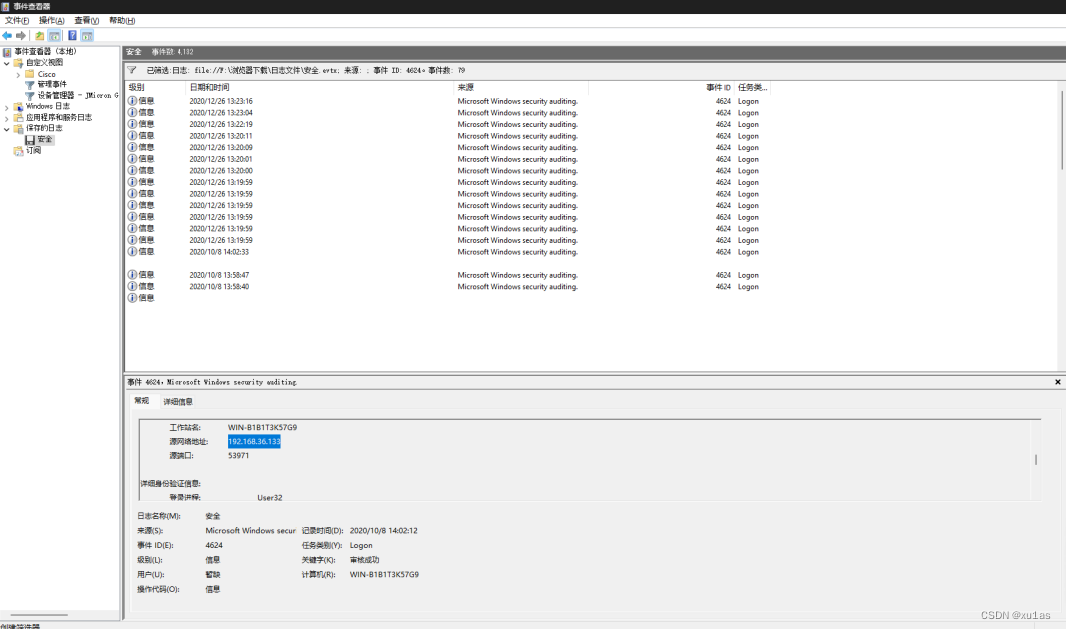Open the saved 安全 log icon
This screenshot has height=629, width=1066.
30,139
